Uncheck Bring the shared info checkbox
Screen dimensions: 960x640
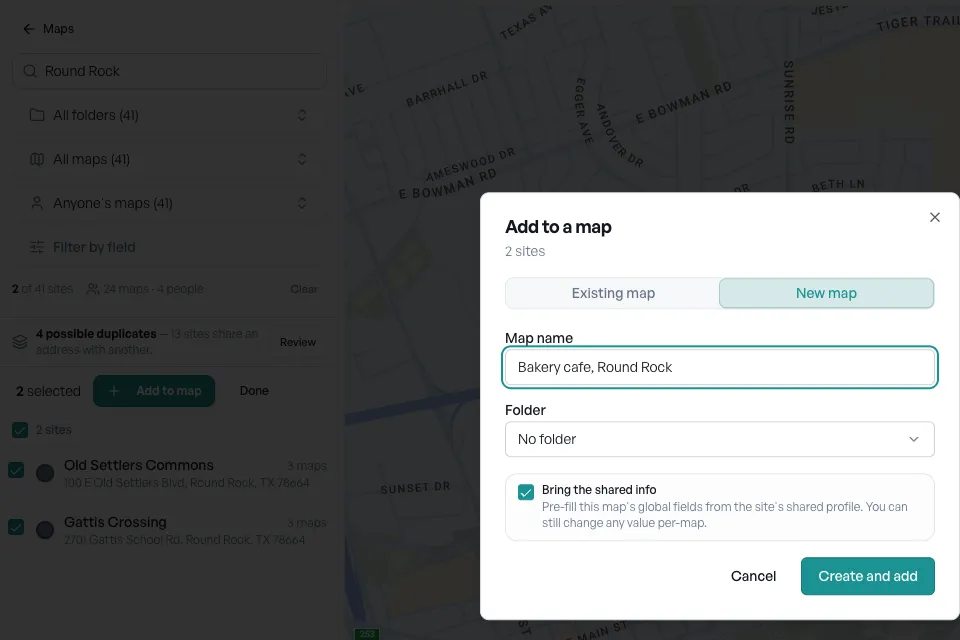pyautogui.click(x=525, y=492)
